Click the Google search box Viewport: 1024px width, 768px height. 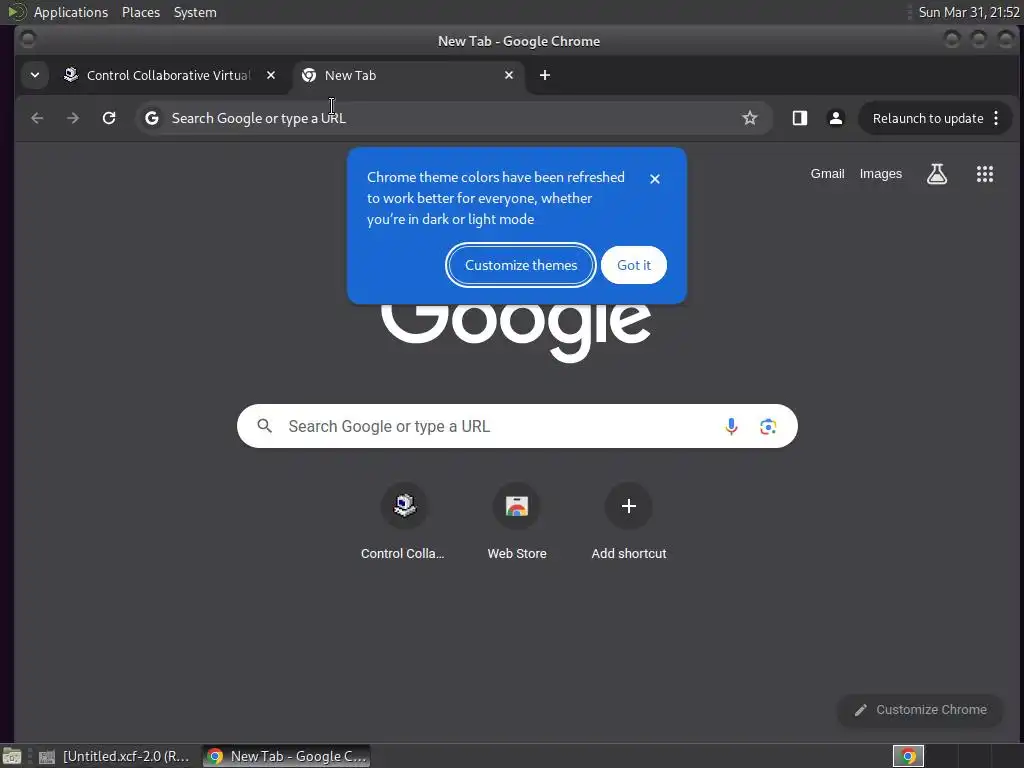tap(517, 426)
